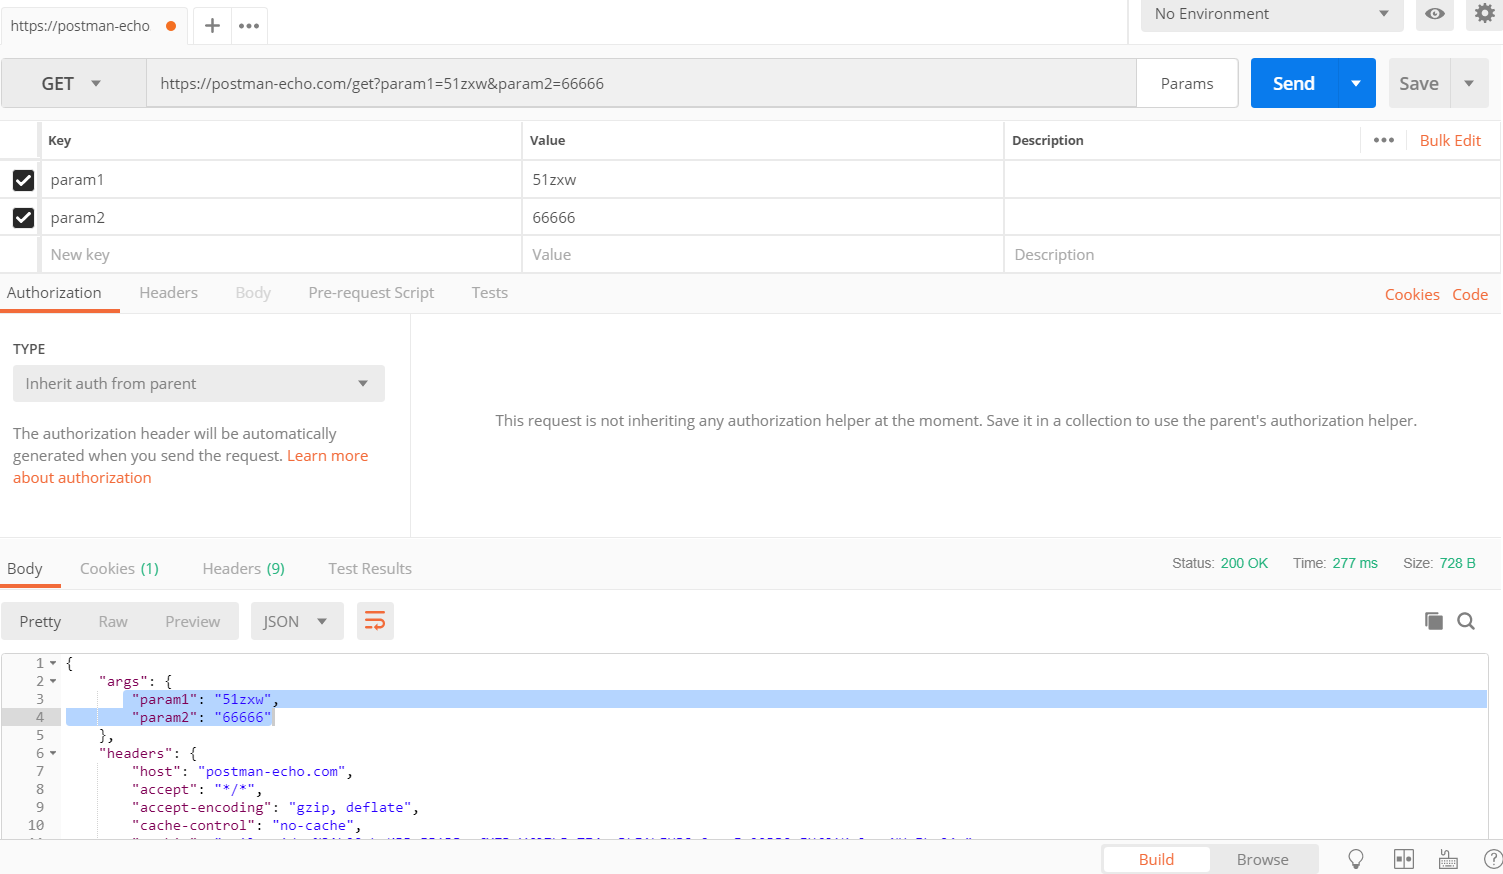The height and width of the screenshot is (874, 1503).
Task: Expand the Send button arrow options
Action: (x=1356, y=83)
